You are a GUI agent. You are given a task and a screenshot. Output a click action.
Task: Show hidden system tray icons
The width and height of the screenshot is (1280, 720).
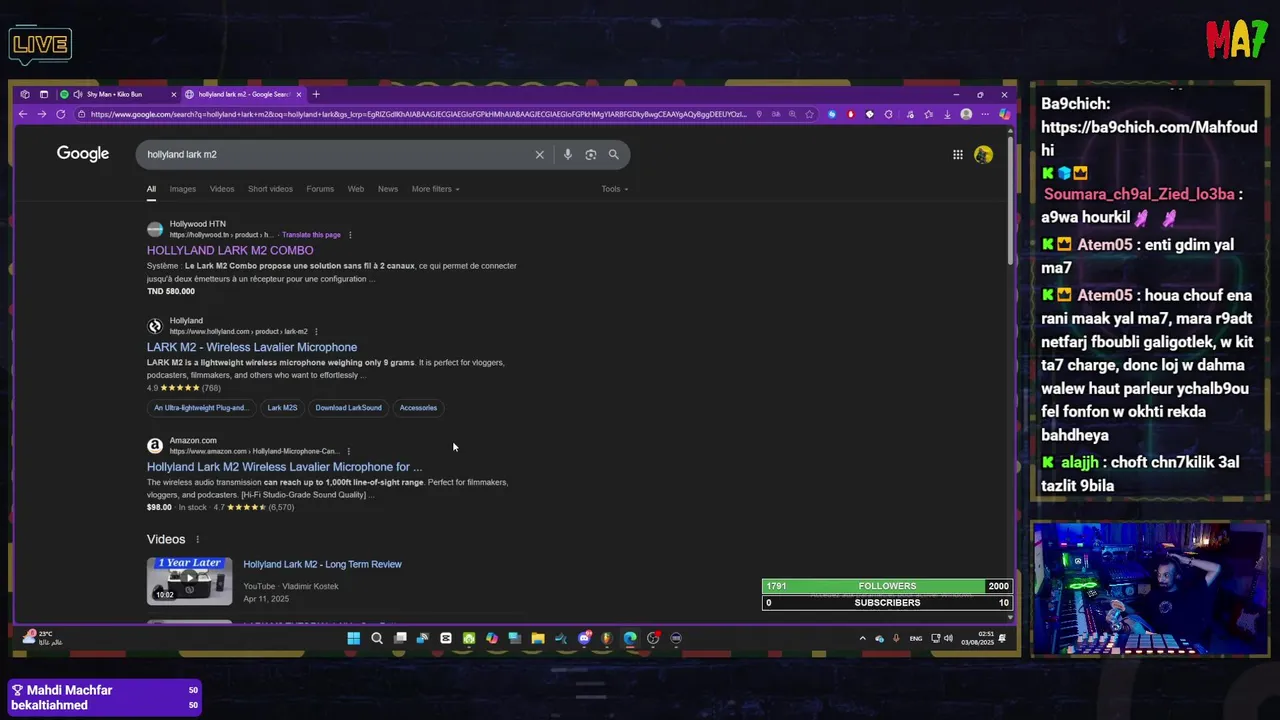point(862,638)
